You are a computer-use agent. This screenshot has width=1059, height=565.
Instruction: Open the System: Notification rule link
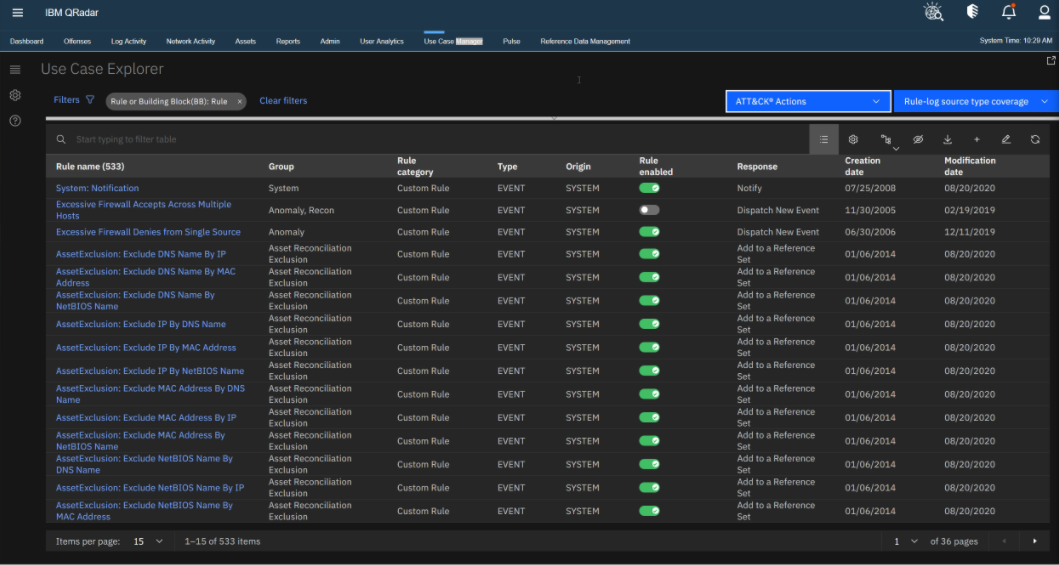[97, 188]
